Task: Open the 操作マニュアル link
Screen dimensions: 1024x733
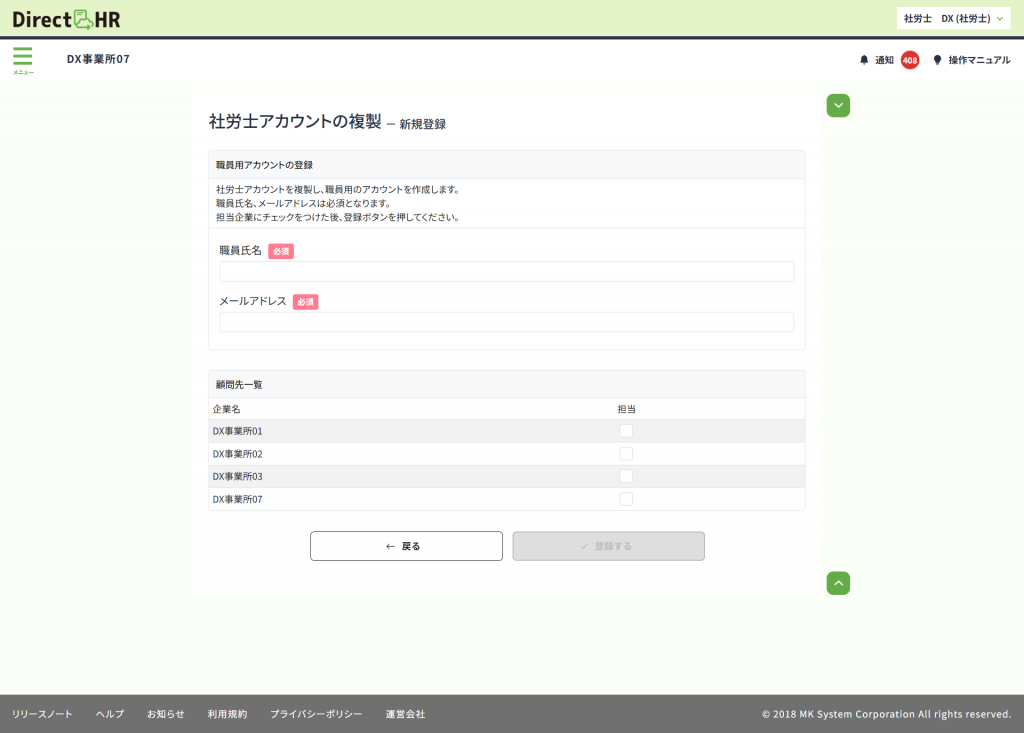Action: tap(979, 60)
